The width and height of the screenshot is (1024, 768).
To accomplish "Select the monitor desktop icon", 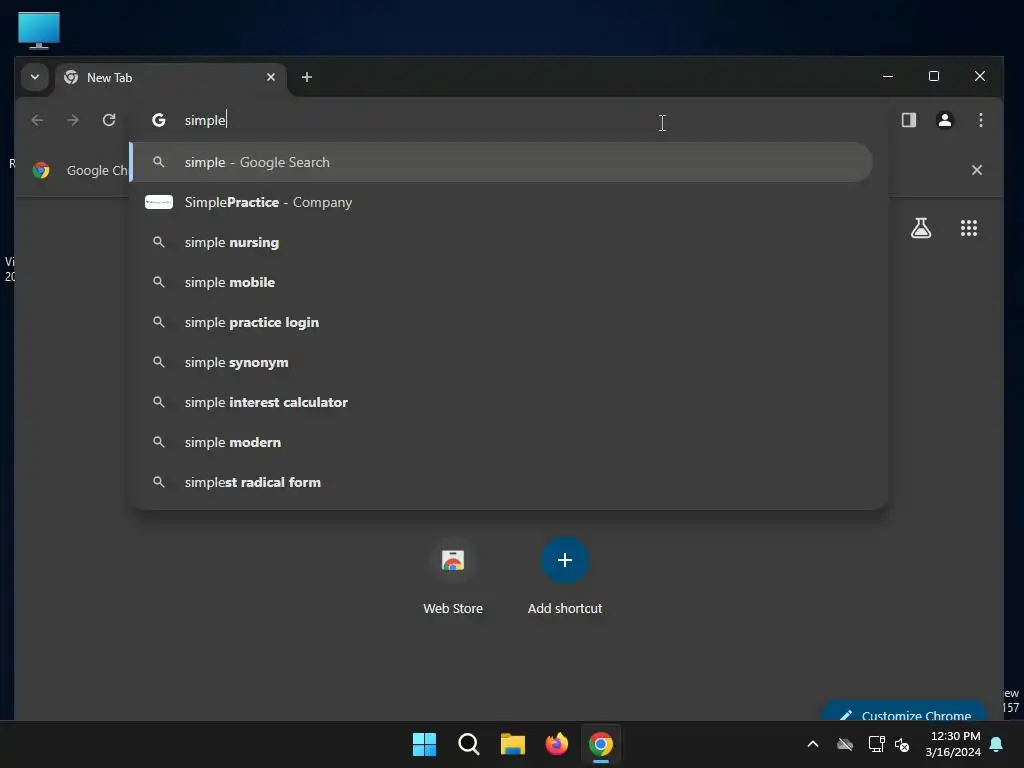I will [x=39, y=30].
